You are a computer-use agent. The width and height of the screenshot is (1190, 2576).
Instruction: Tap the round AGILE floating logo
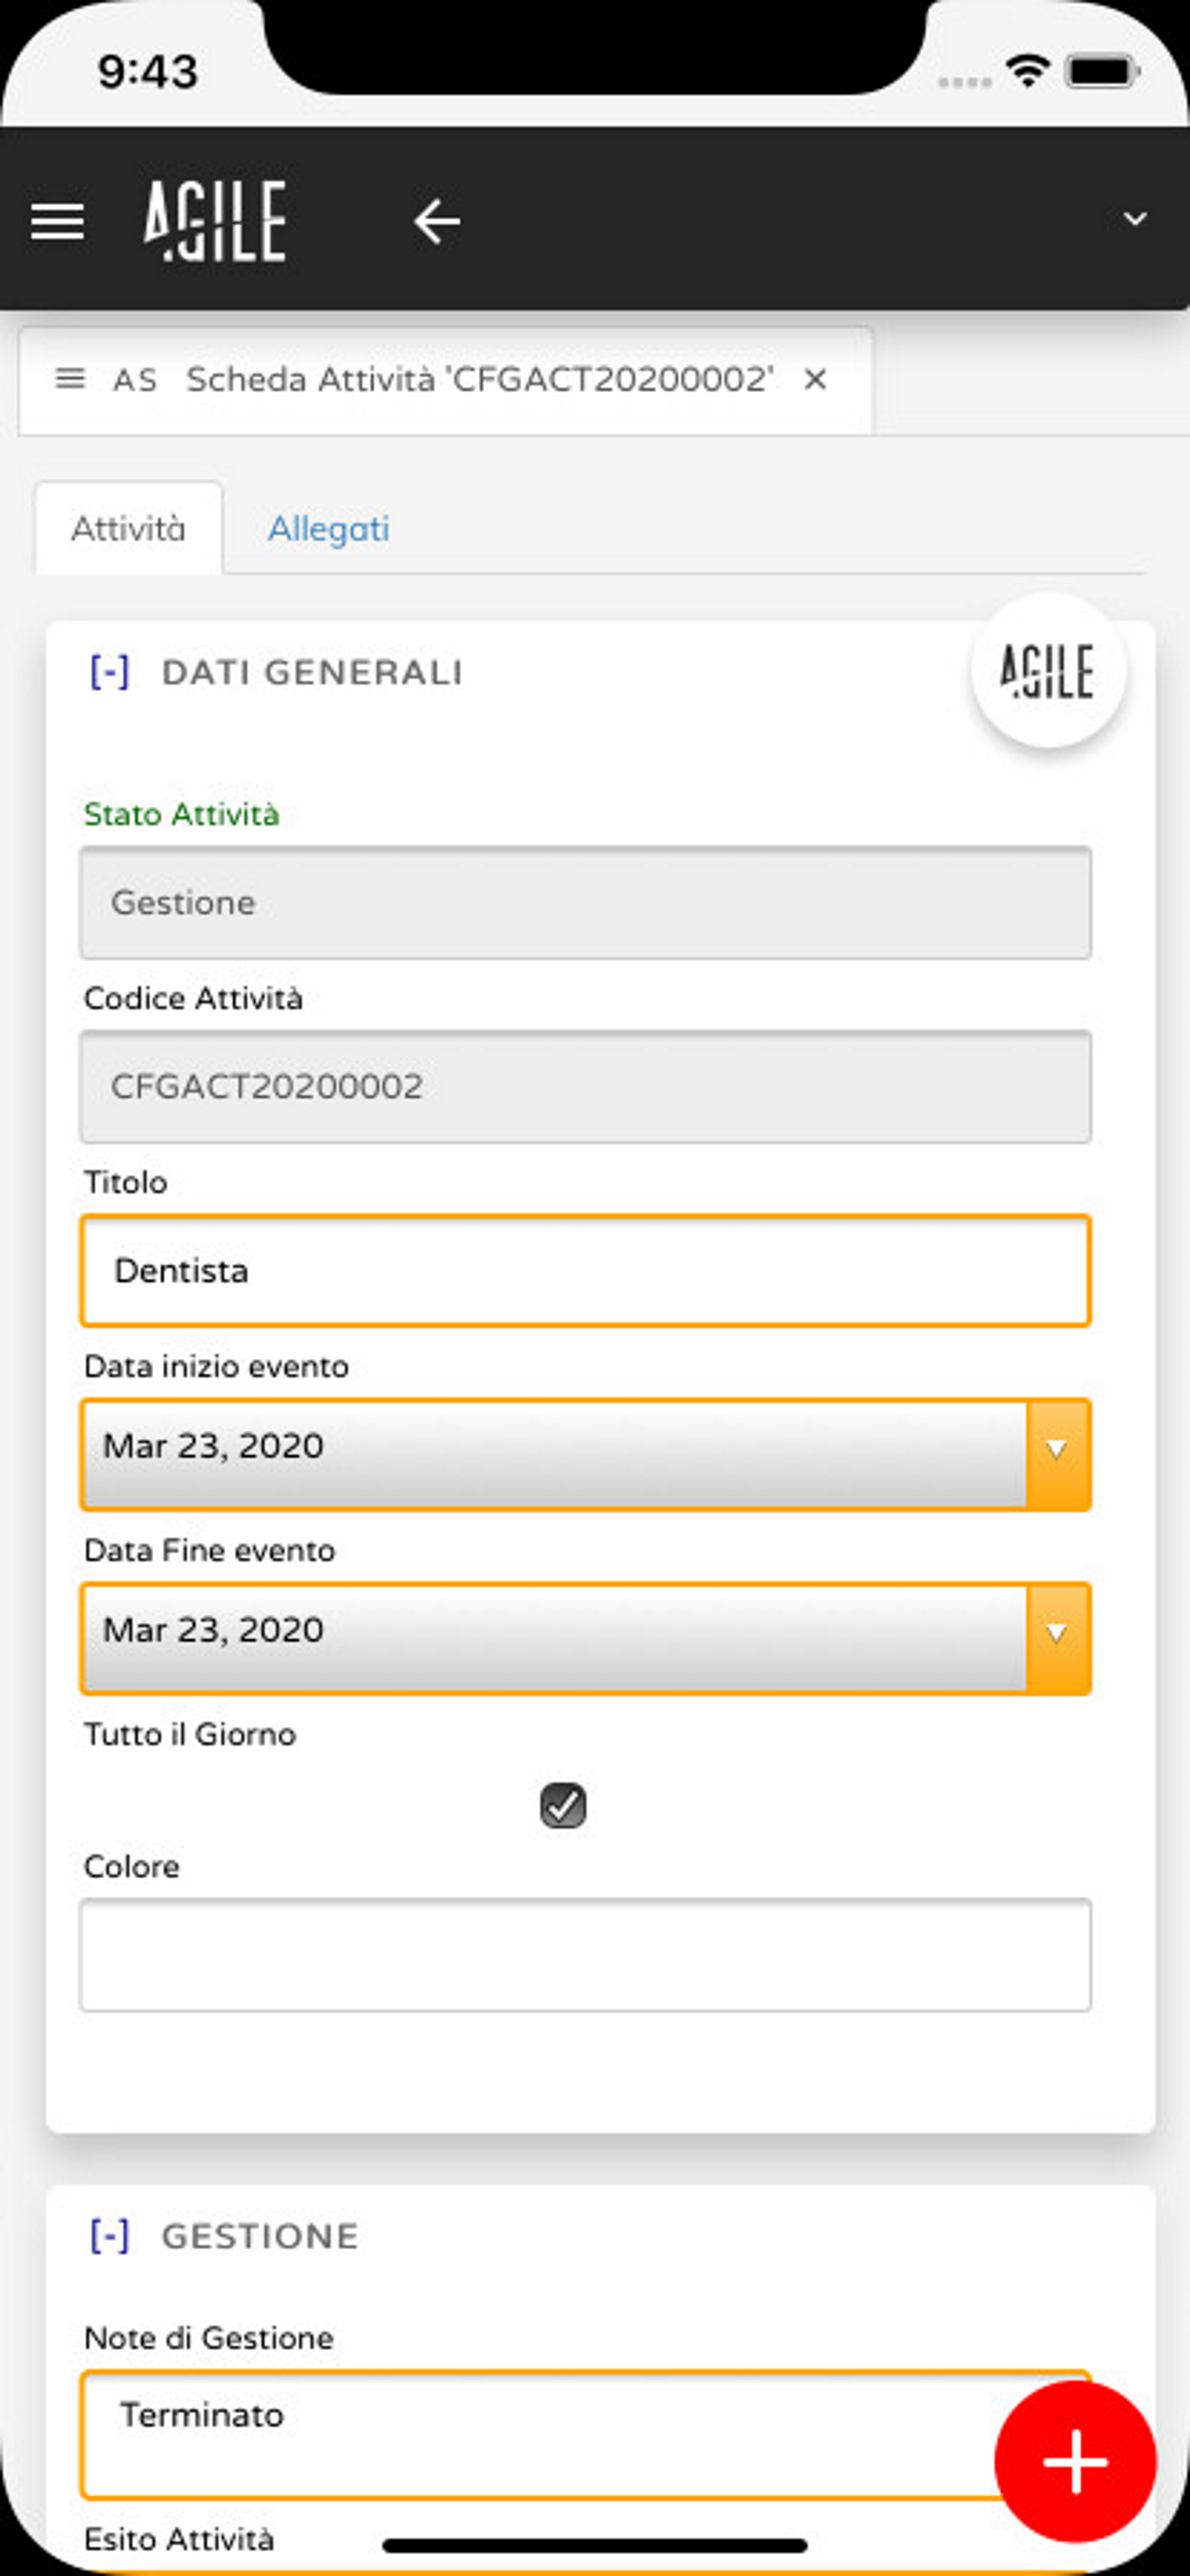(x=1047, y=670)
